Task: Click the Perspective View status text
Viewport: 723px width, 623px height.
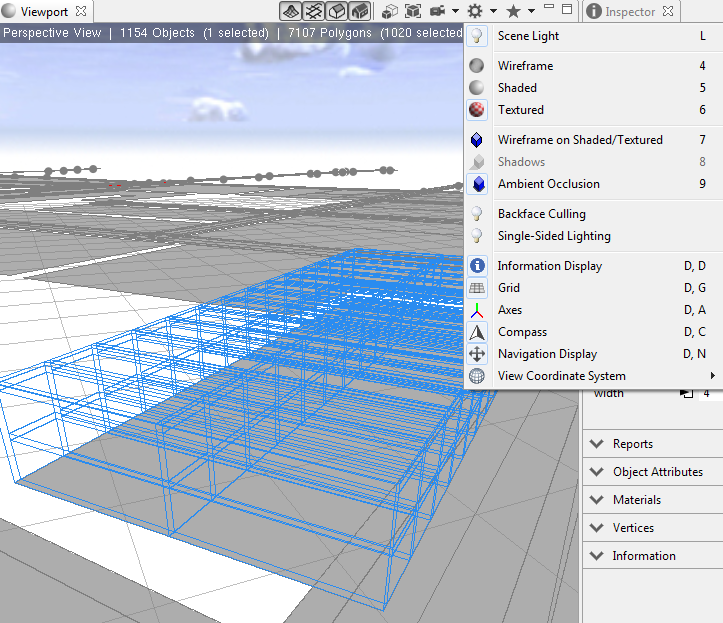Action: tap(52, 33)
